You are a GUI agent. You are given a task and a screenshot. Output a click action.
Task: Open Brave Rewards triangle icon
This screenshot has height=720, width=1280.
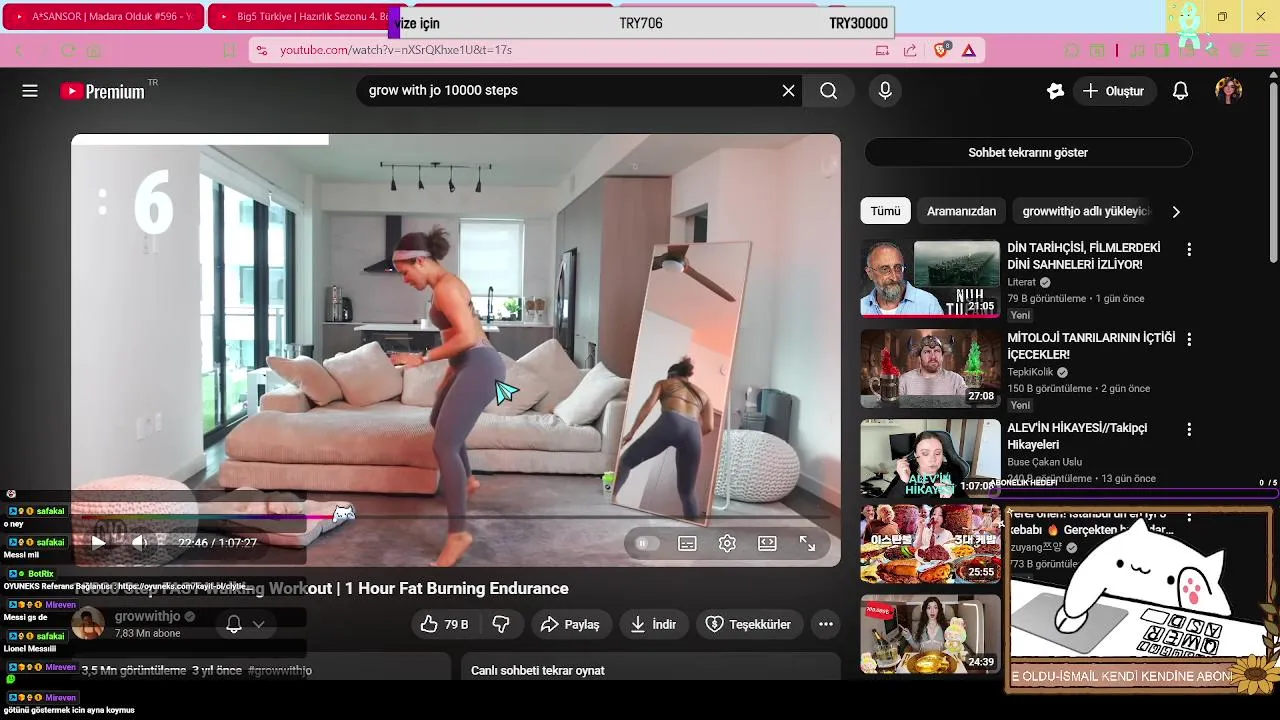coord(969,50)
